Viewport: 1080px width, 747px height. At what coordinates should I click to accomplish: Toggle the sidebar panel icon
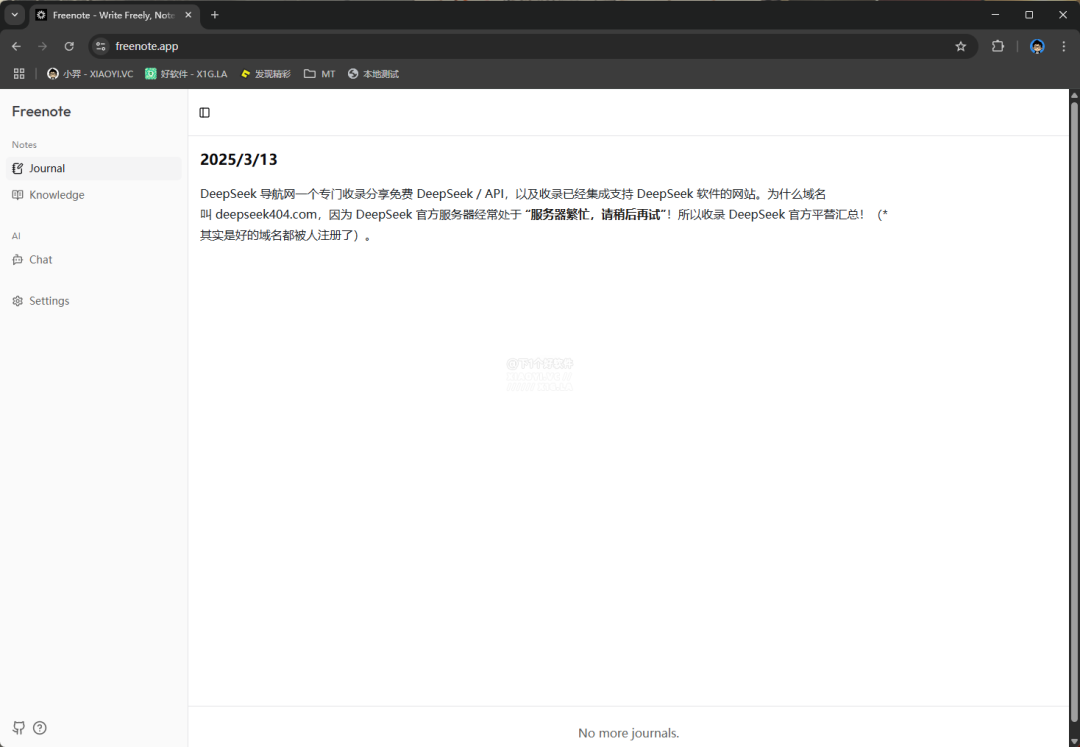tap(205, 113)
